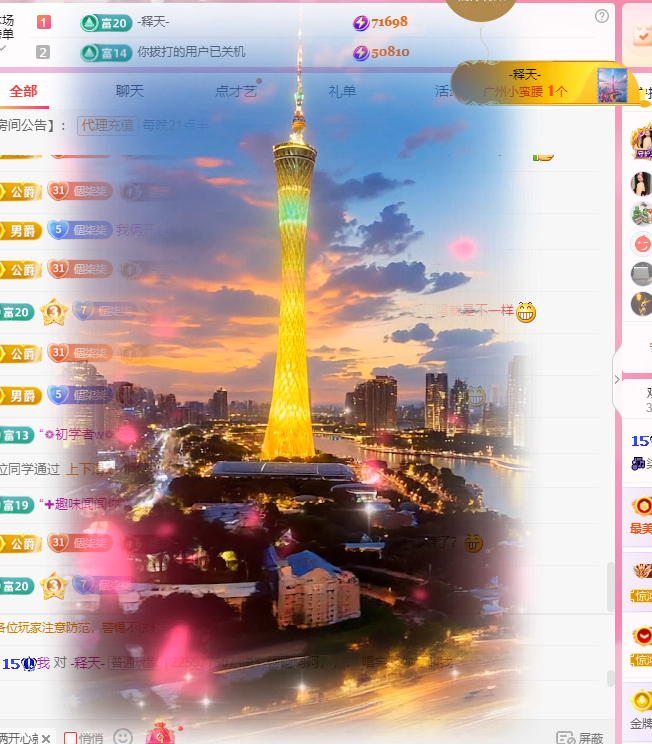652x744 pixels.
Task: Click the 富19 wealth badge
Action: pyautogui.click(x=17, y=505)
